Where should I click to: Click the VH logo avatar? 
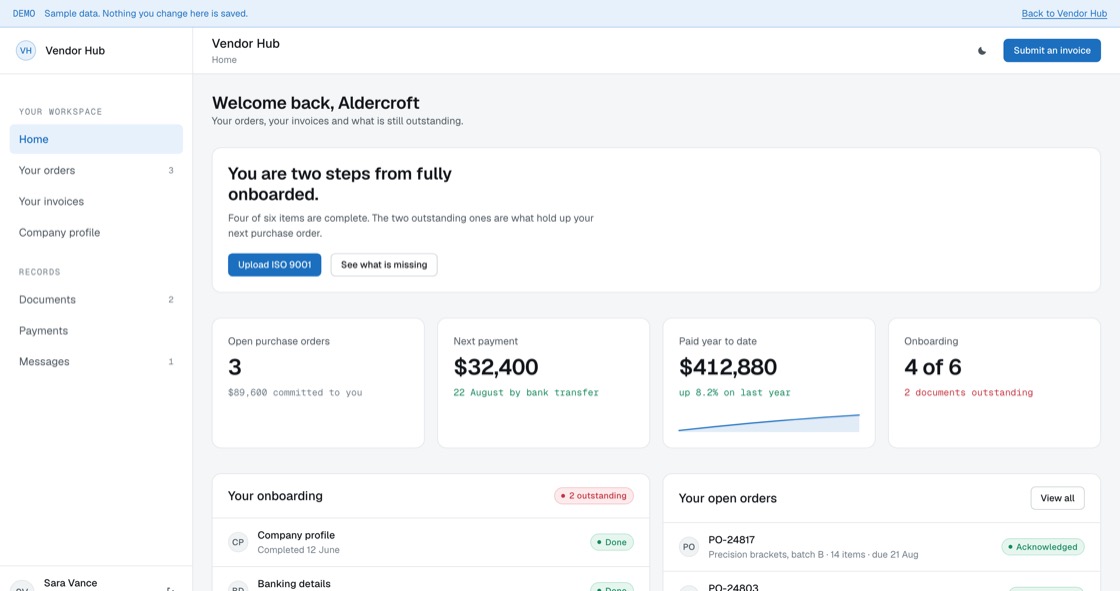tap(26, 51)
